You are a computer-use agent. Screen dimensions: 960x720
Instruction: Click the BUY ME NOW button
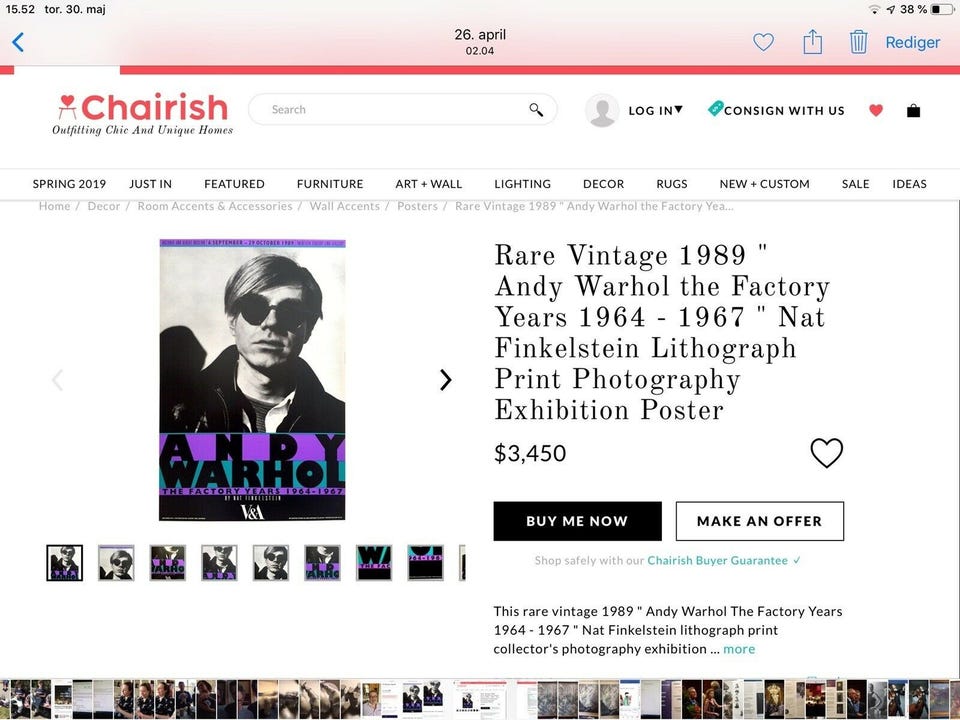coord(577,521)
